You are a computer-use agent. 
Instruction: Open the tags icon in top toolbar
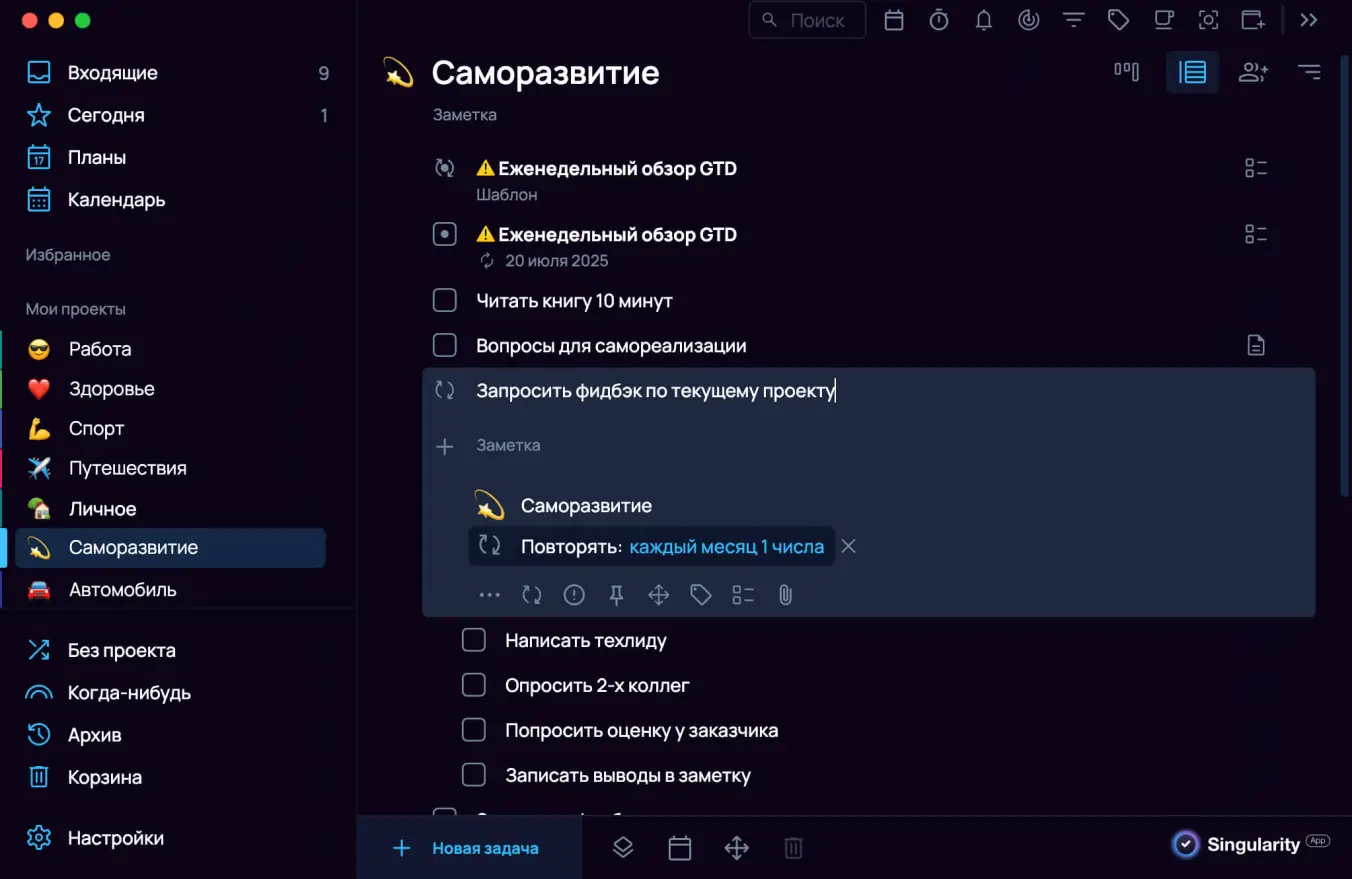[x=1119, y=20]
